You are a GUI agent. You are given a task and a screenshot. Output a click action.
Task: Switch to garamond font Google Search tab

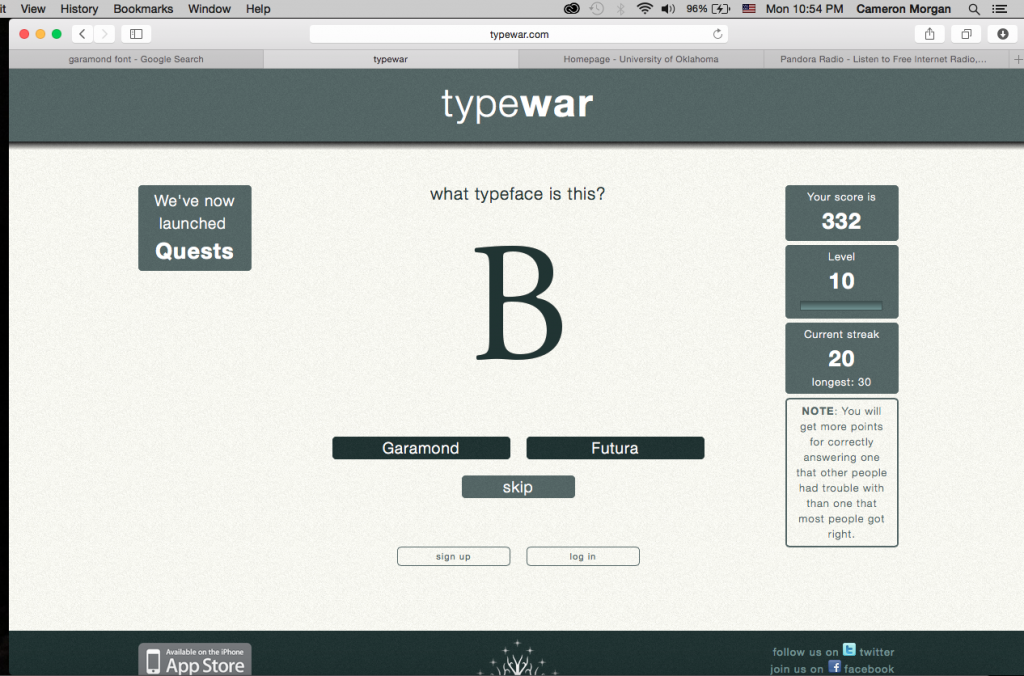tap(136, 59)
